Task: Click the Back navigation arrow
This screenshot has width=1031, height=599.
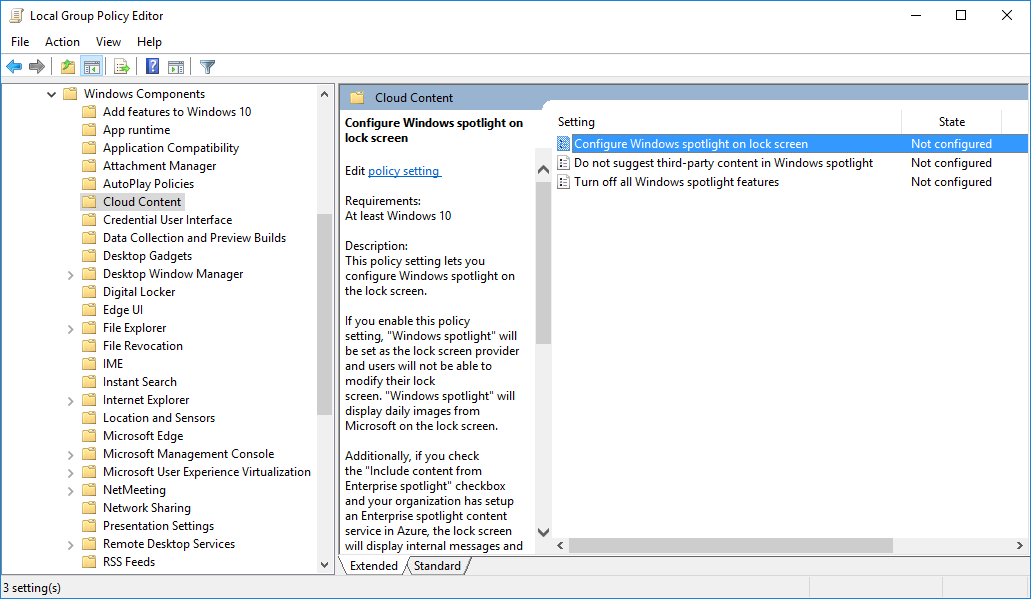Action: tap(13, 66)
